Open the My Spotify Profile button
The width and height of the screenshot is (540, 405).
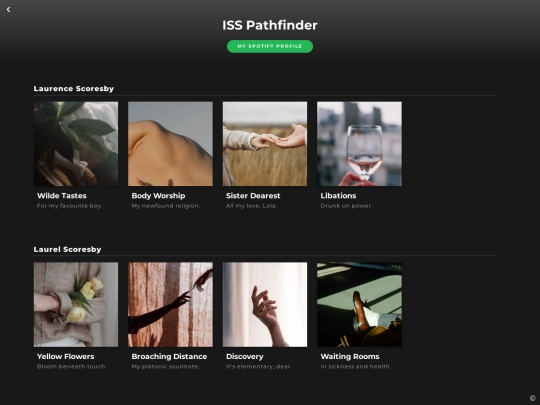[270, 46]
